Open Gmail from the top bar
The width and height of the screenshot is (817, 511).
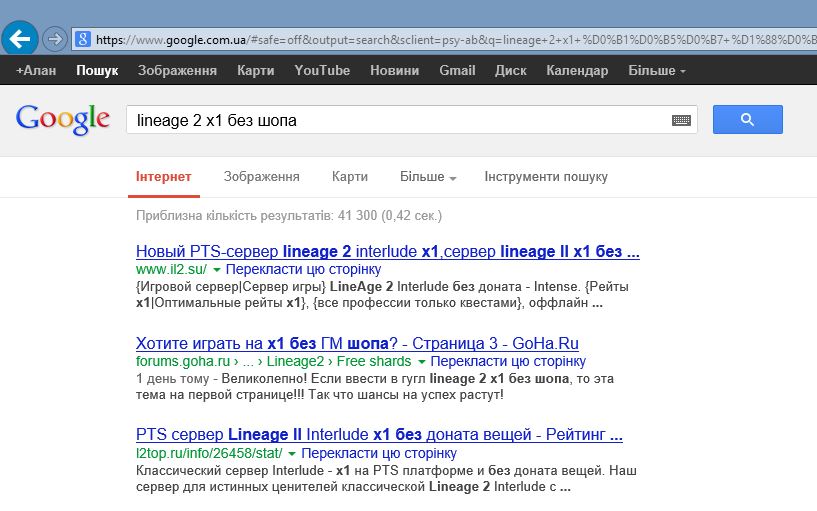(x=457, y=70)
